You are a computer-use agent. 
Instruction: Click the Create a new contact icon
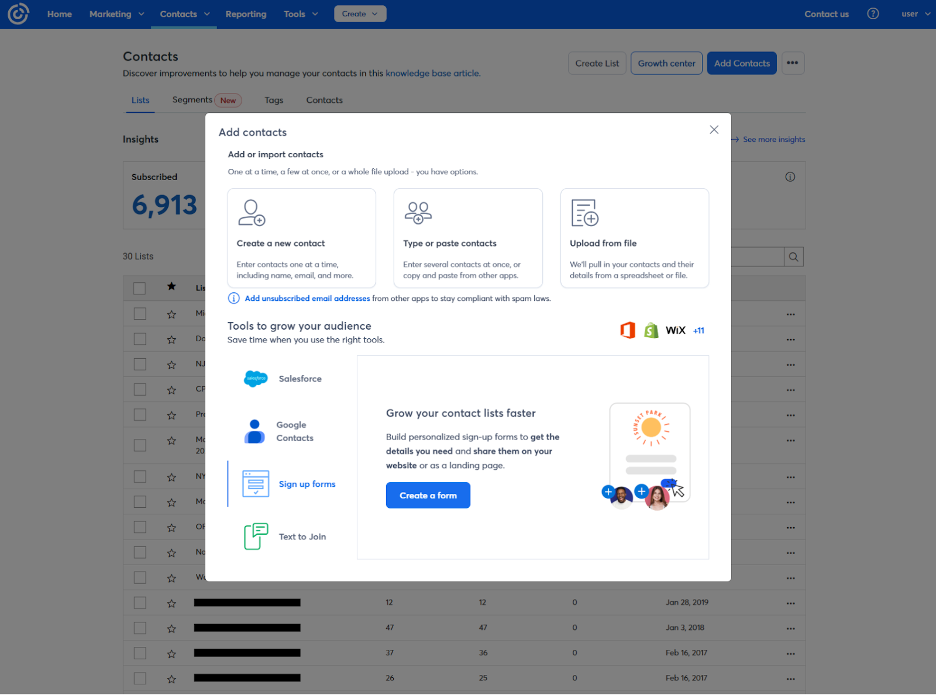click(252, 213)
